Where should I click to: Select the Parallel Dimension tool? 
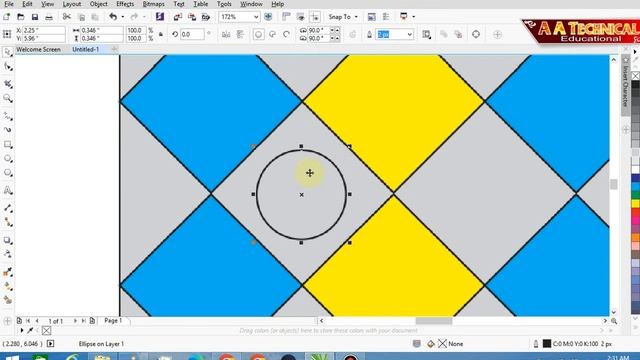click(8, 208)
